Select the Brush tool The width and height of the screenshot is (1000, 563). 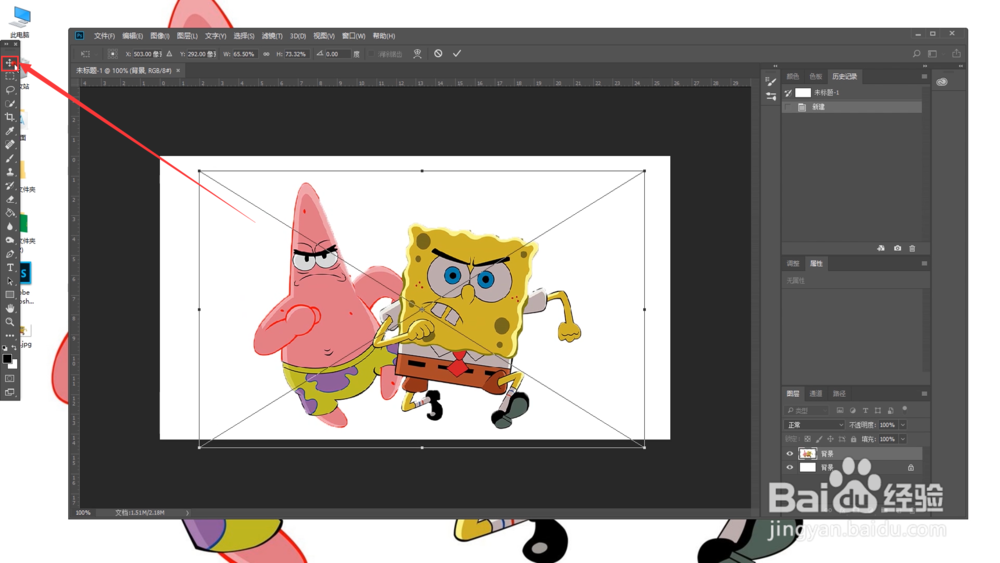click(10, 158)
